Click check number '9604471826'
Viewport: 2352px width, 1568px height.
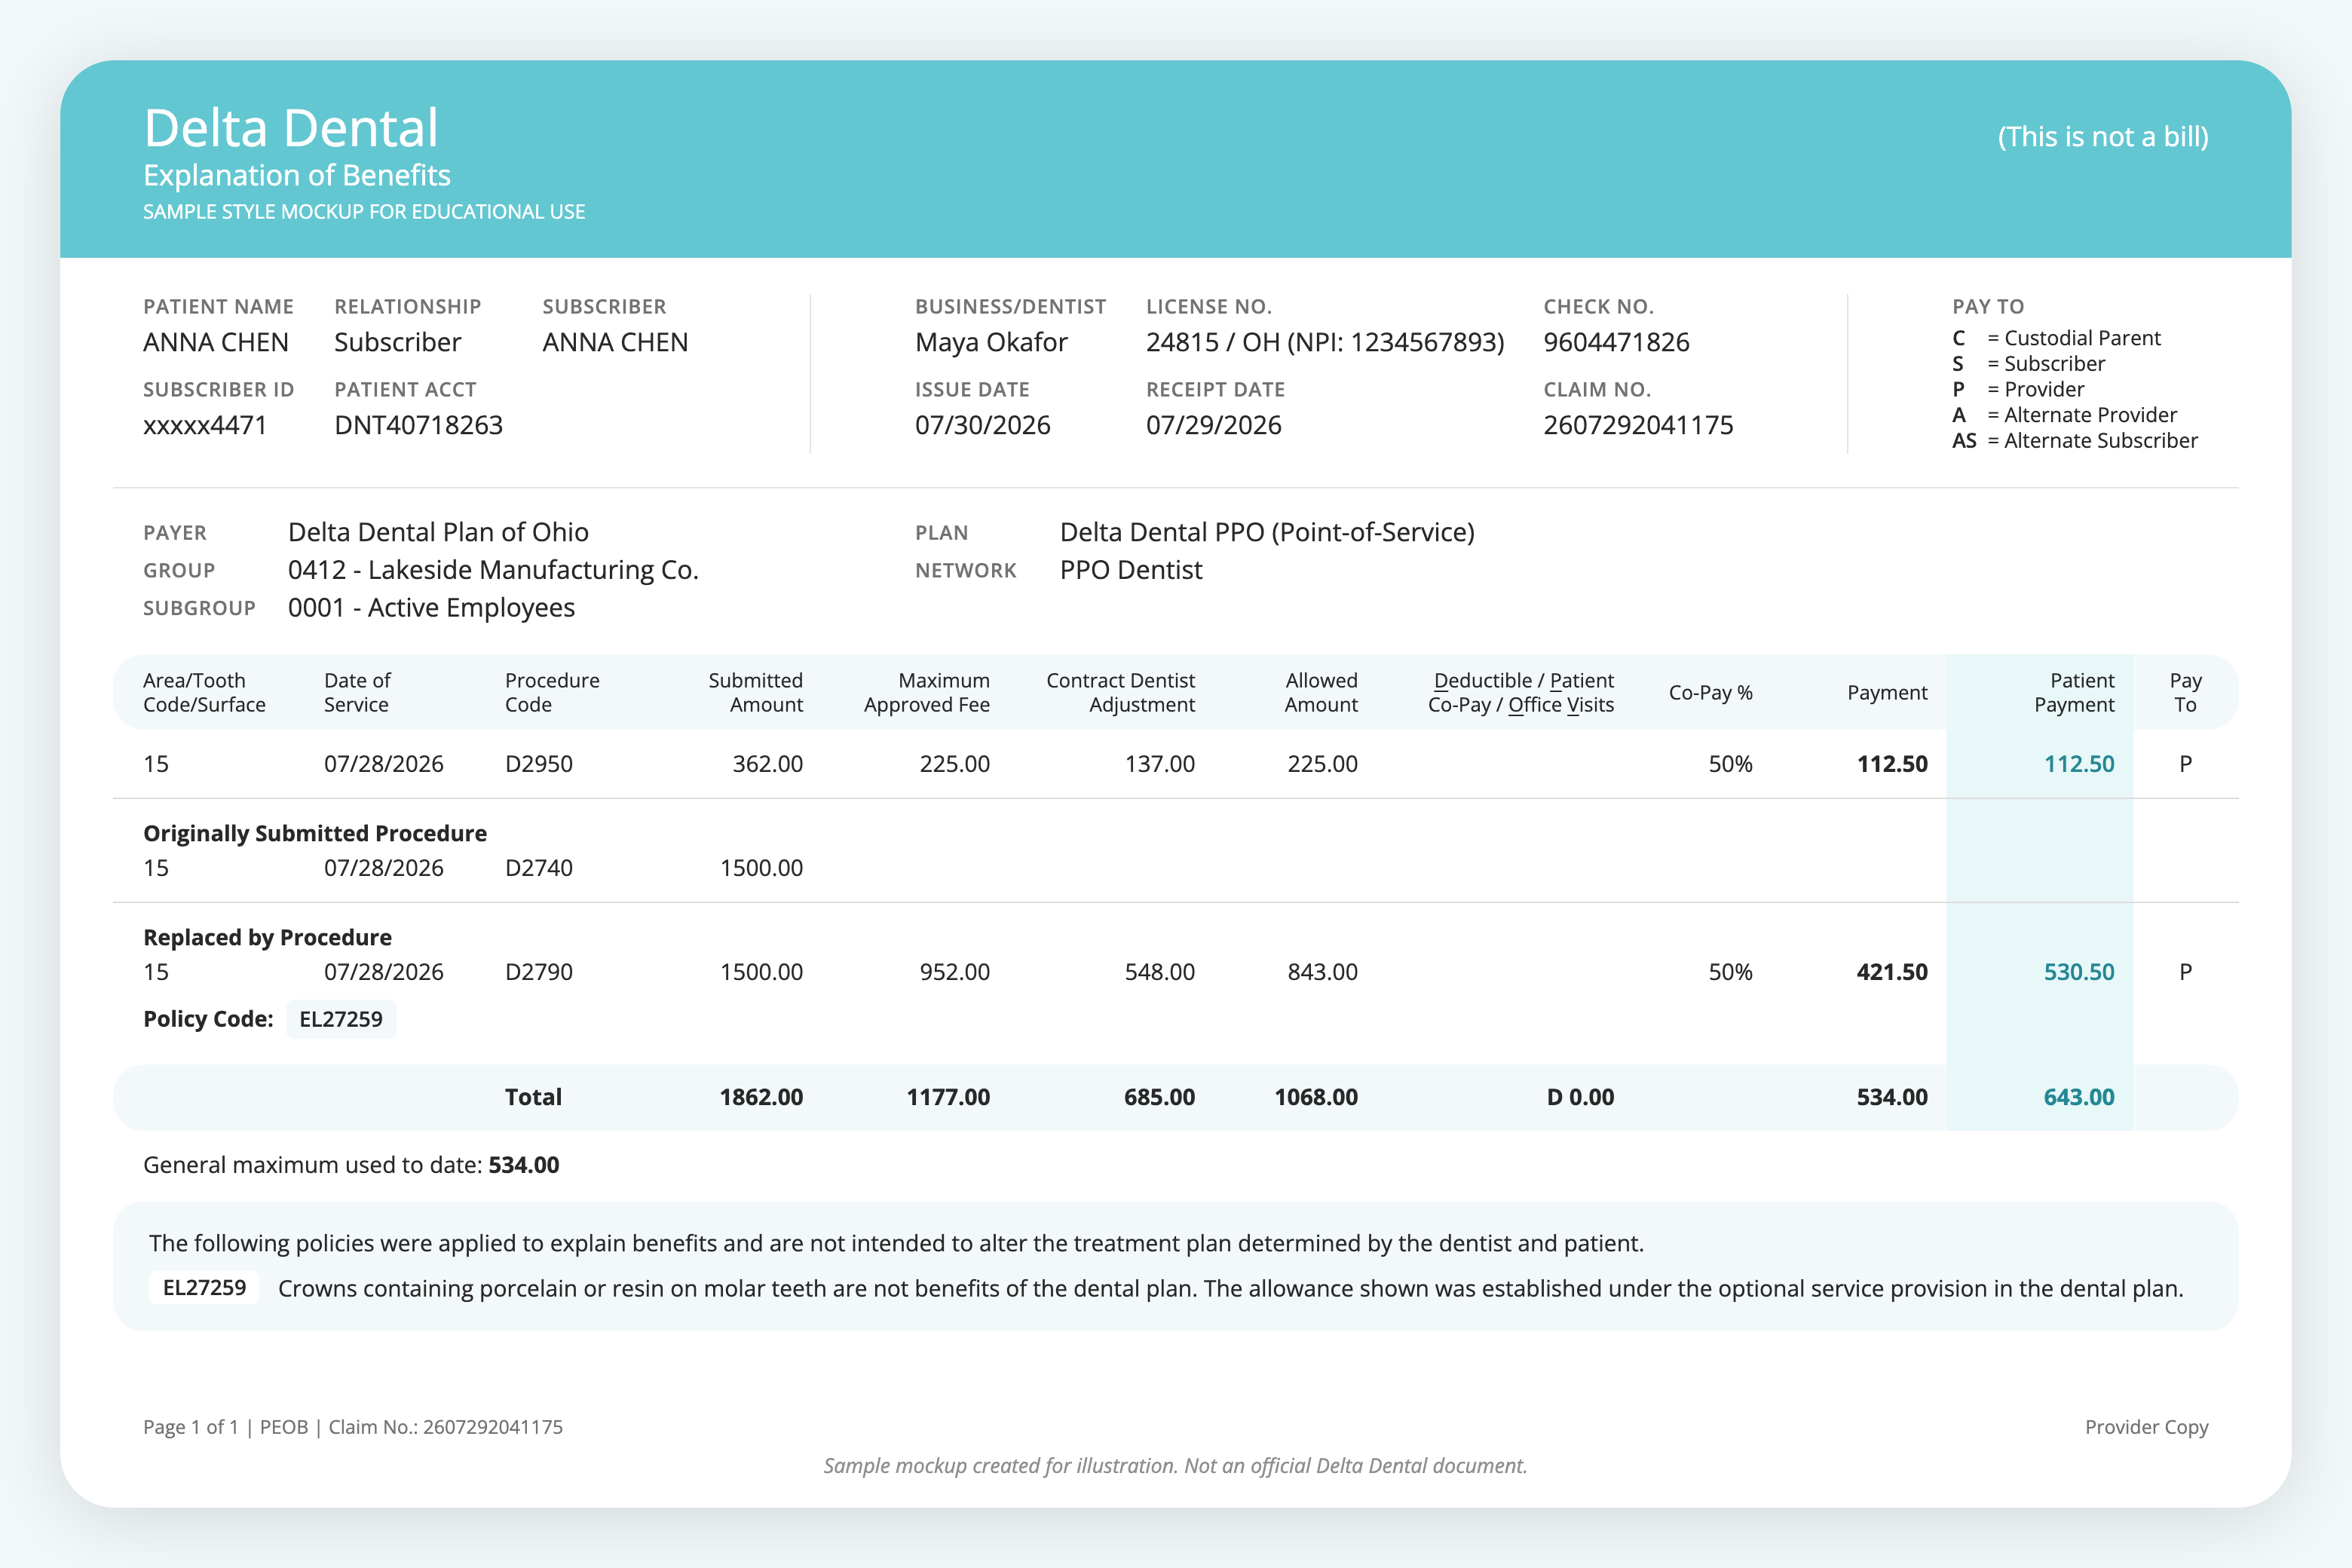(x=1616, y=342)
